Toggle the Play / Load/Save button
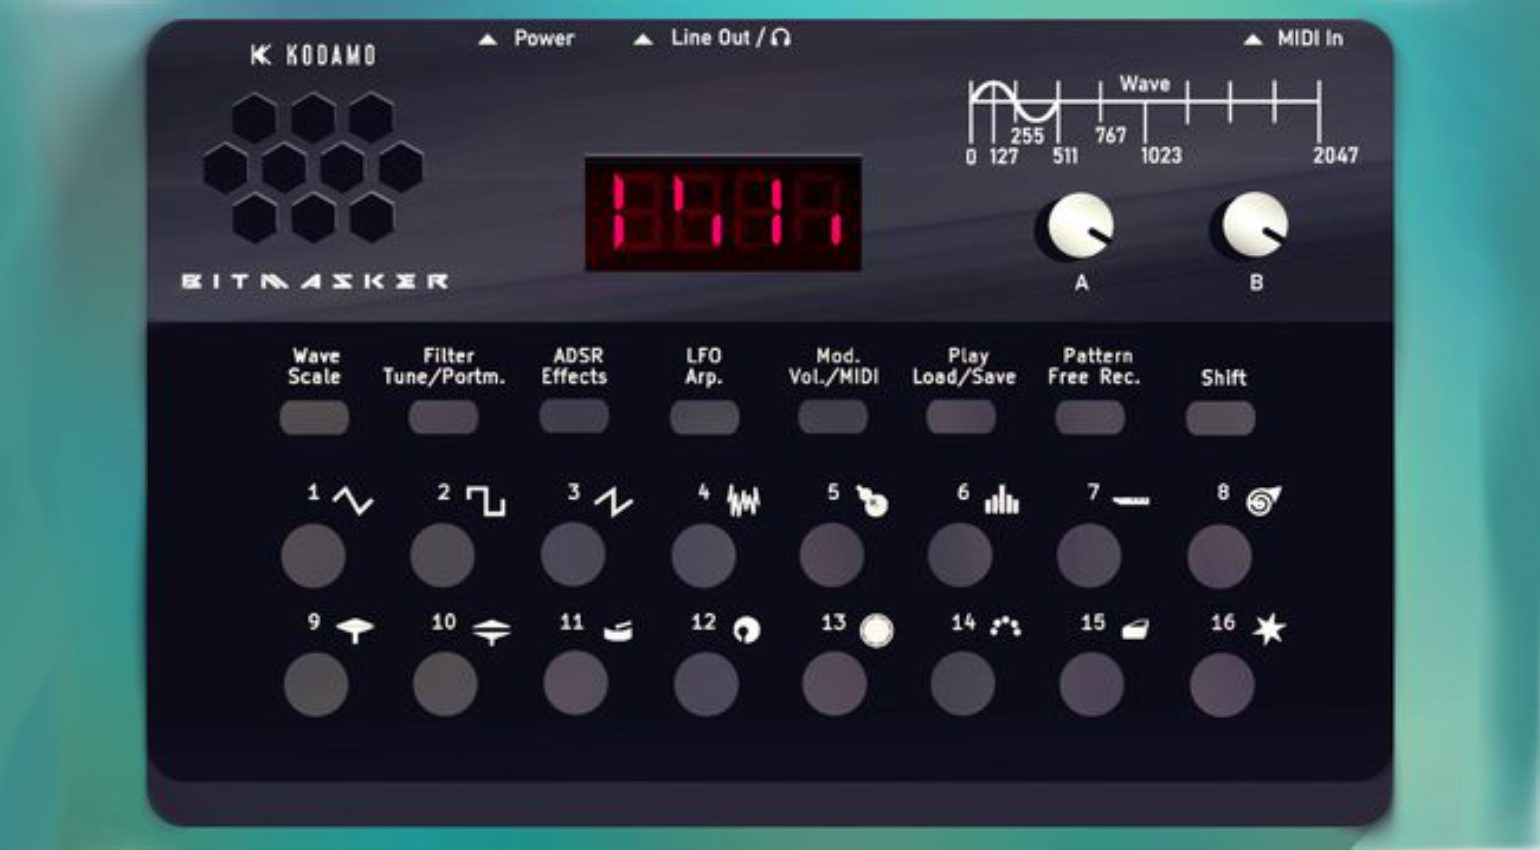 961,418
